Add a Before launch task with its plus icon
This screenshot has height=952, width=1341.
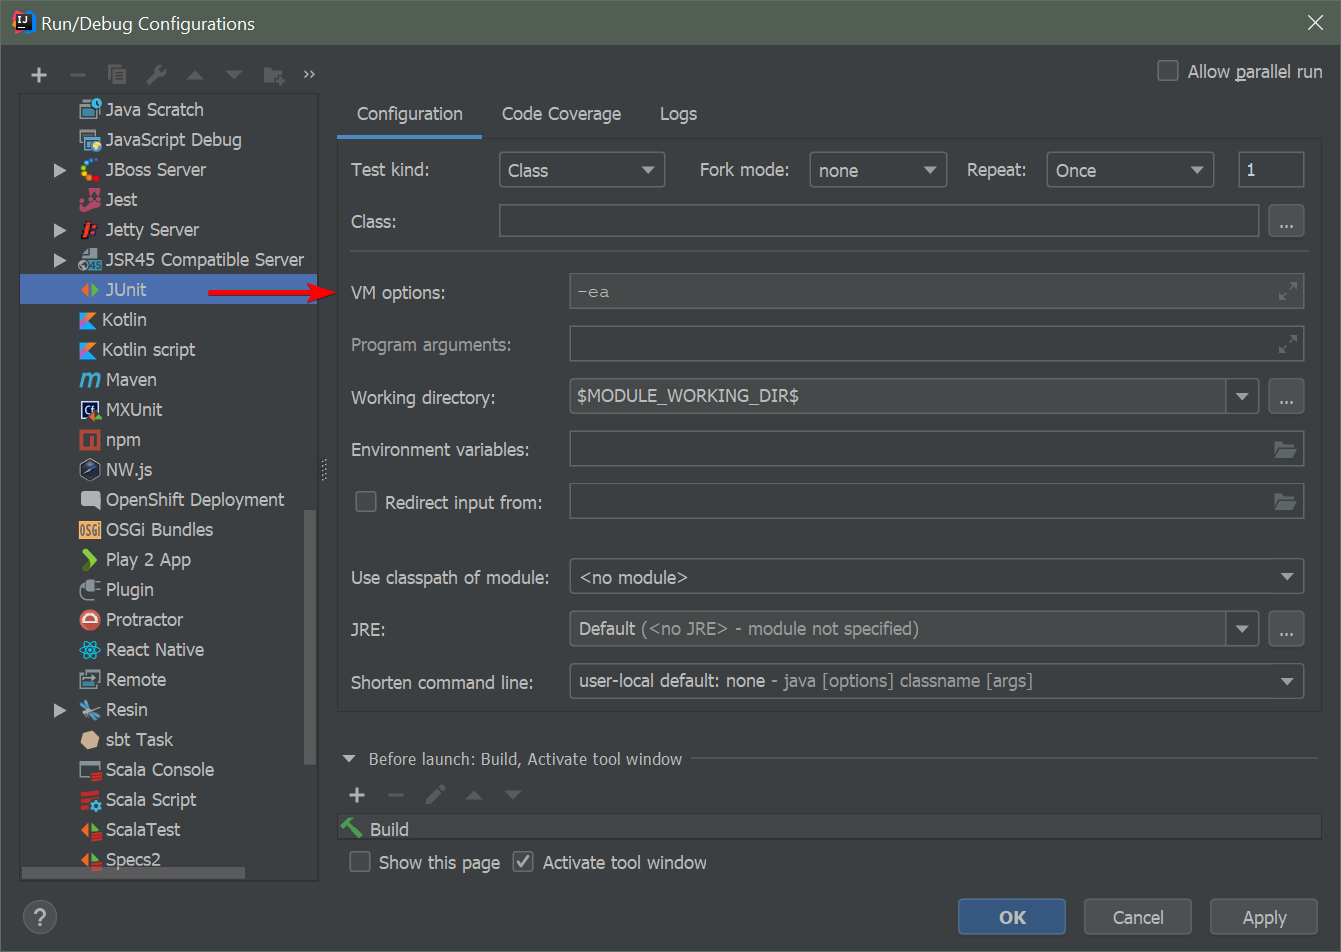click(x=357, y=795)
